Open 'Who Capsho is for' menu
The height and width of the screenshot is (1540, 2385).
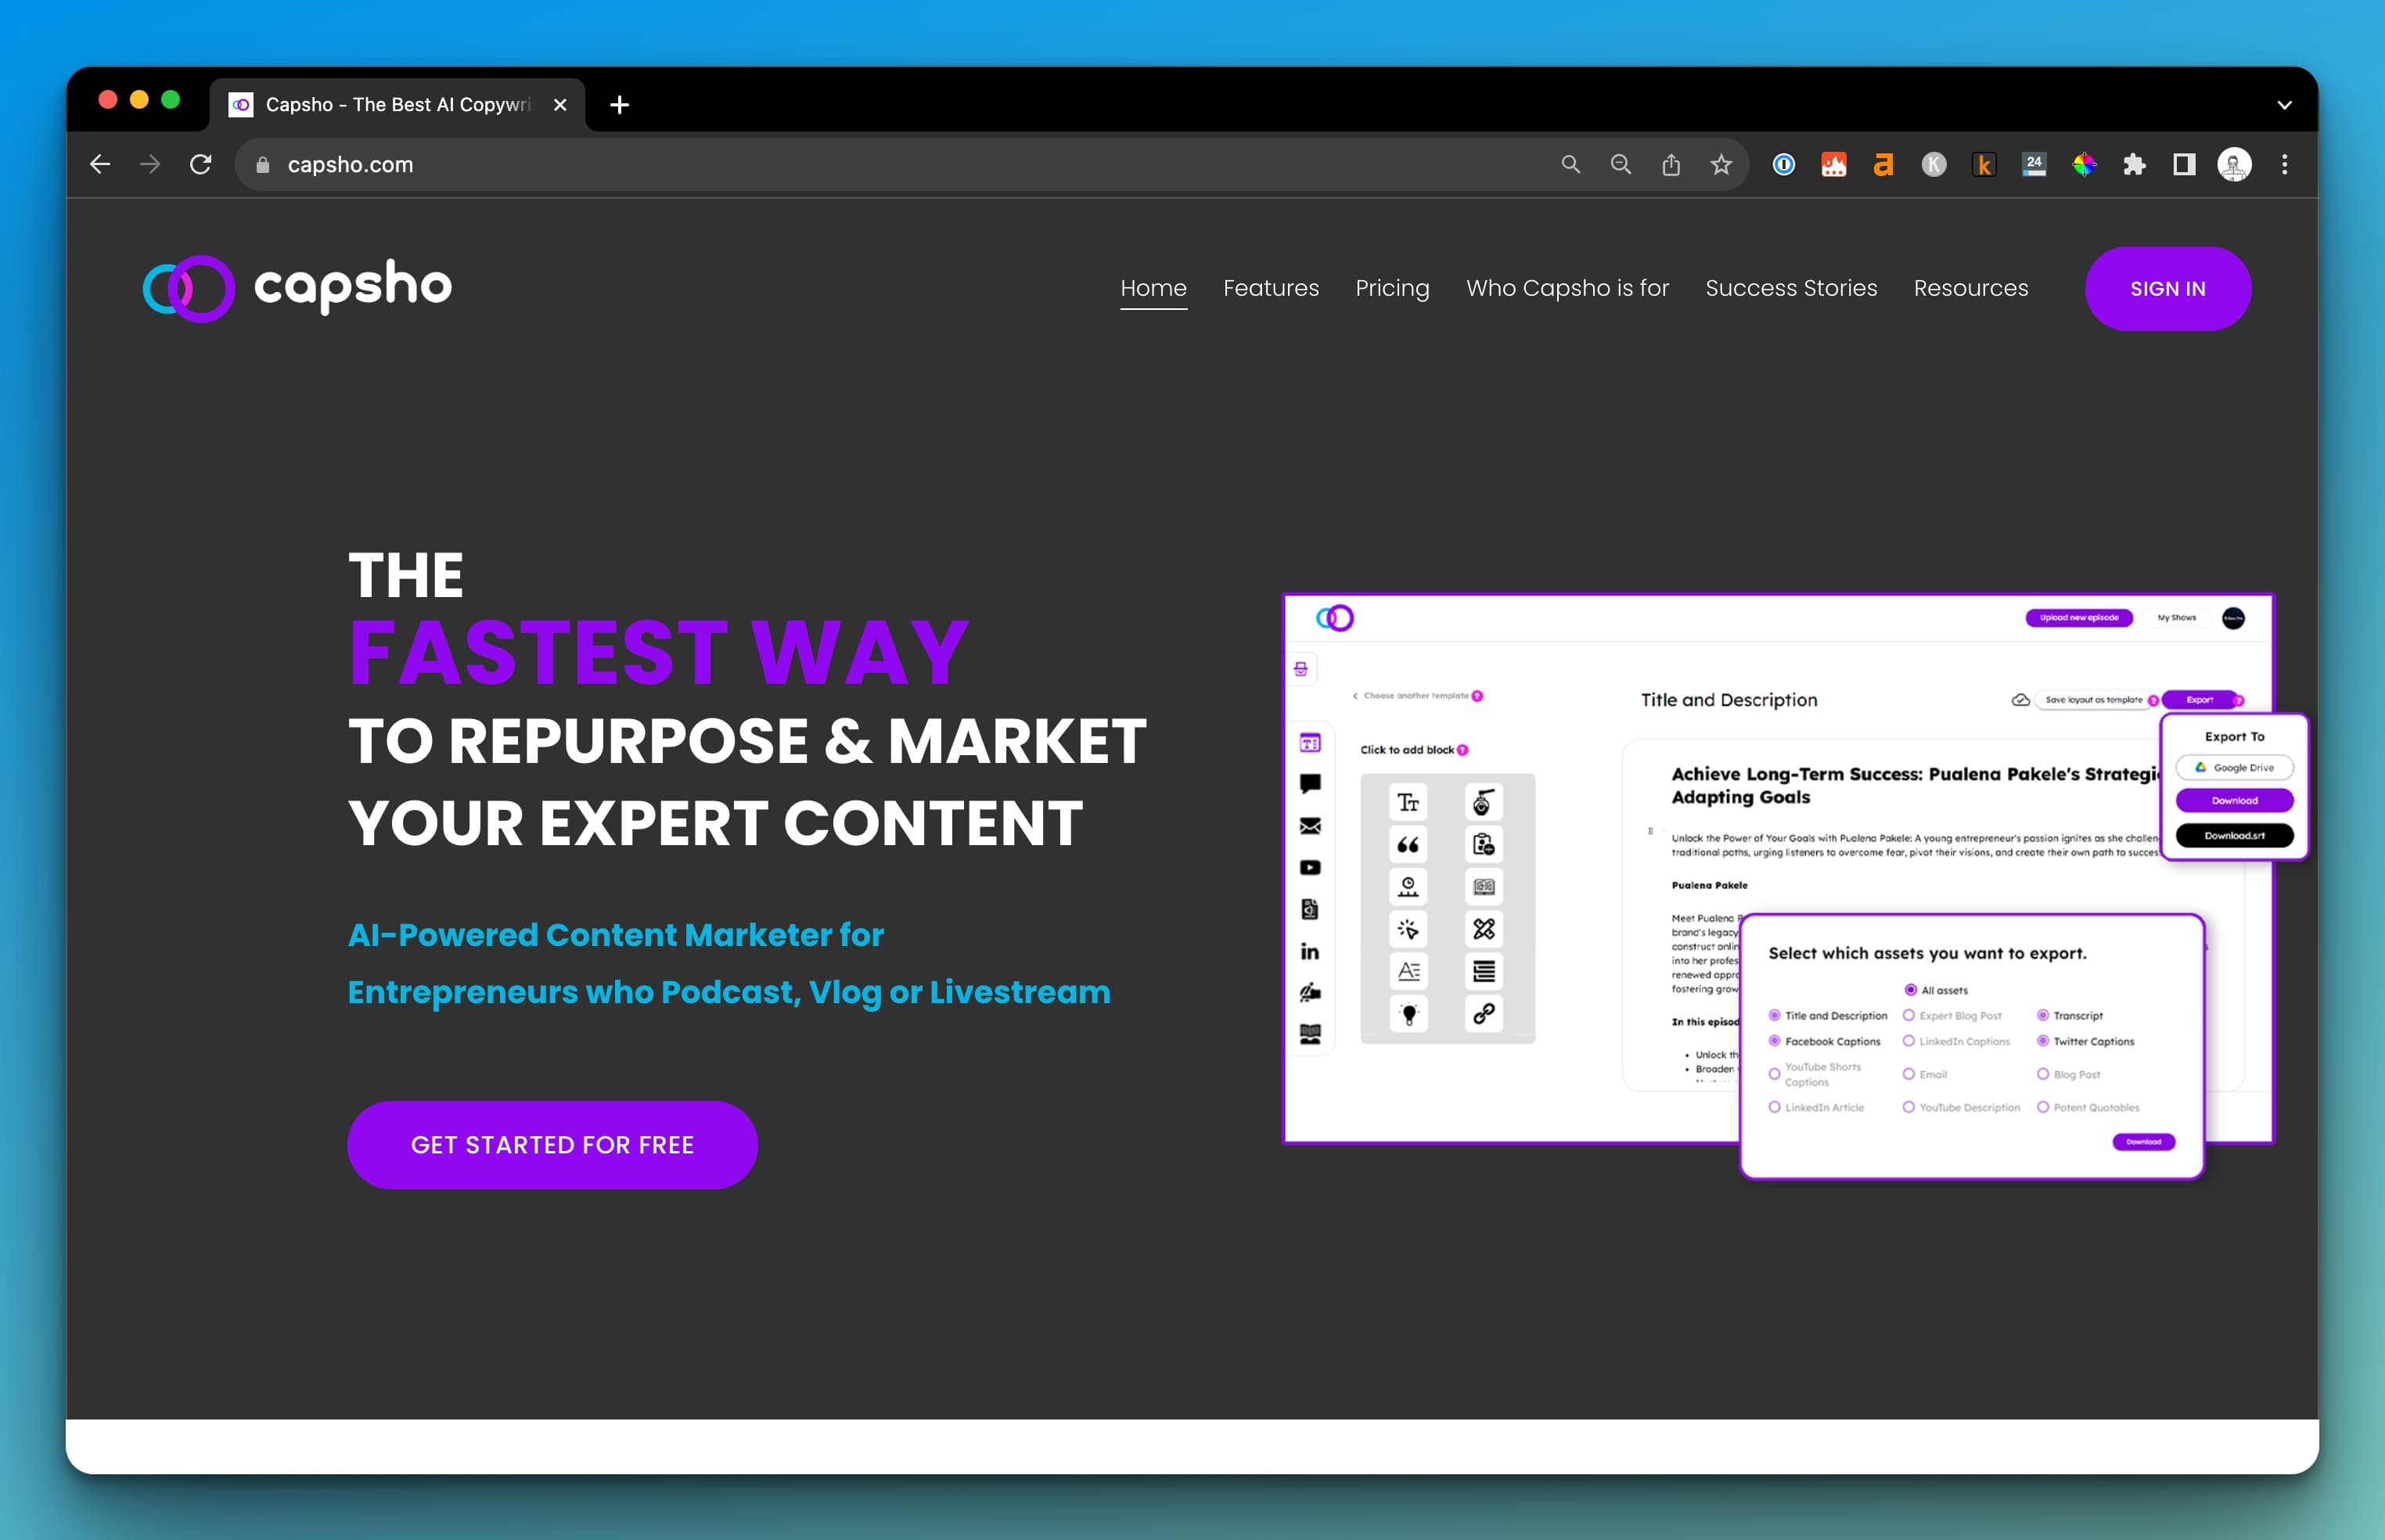click(1567, 289)
